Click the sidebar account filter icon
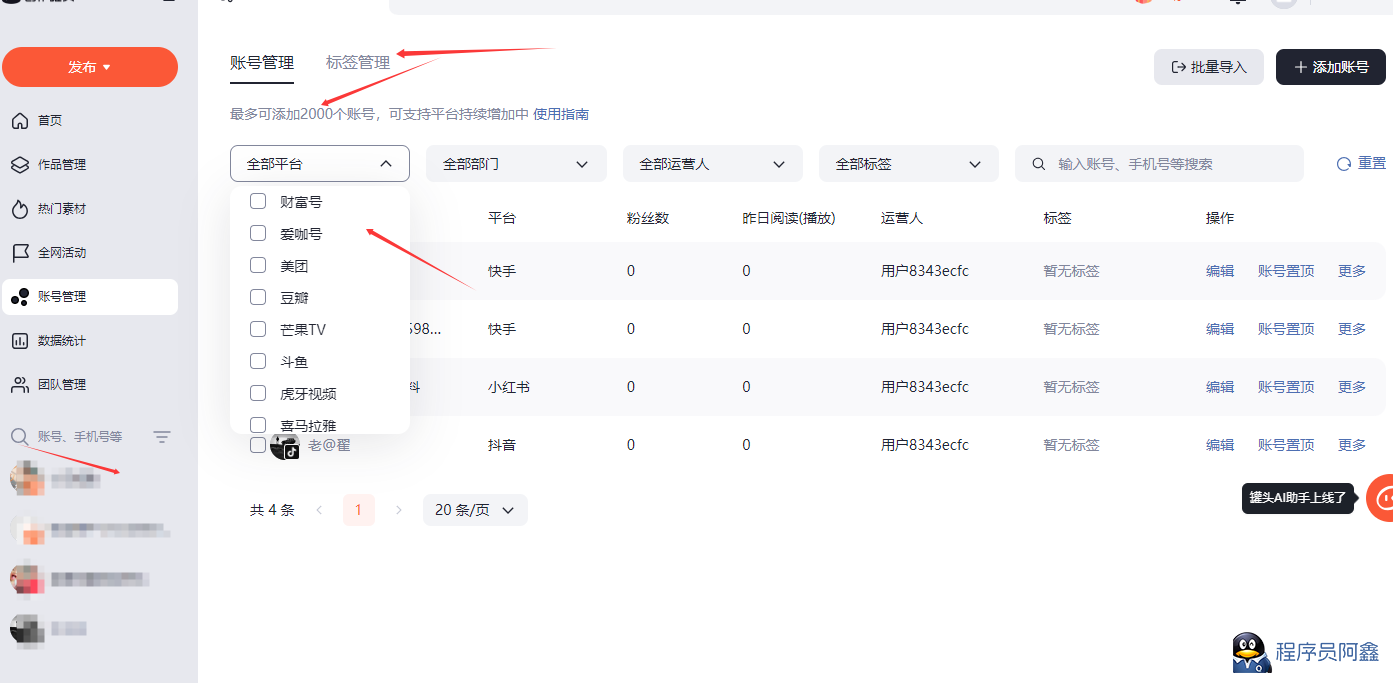This screenshot has height=683, width=1393. pos(162,437)
